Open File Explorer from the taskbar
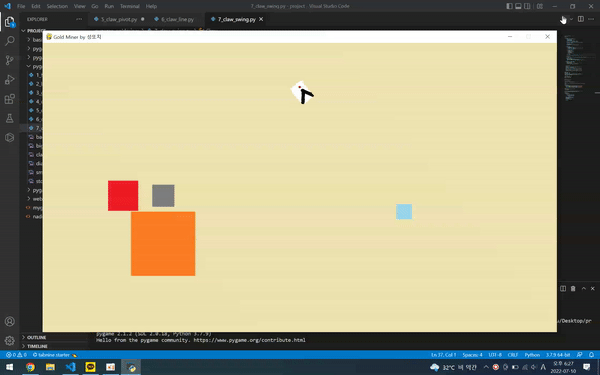The width and height of the screenshot is (600, 375). 50,367
